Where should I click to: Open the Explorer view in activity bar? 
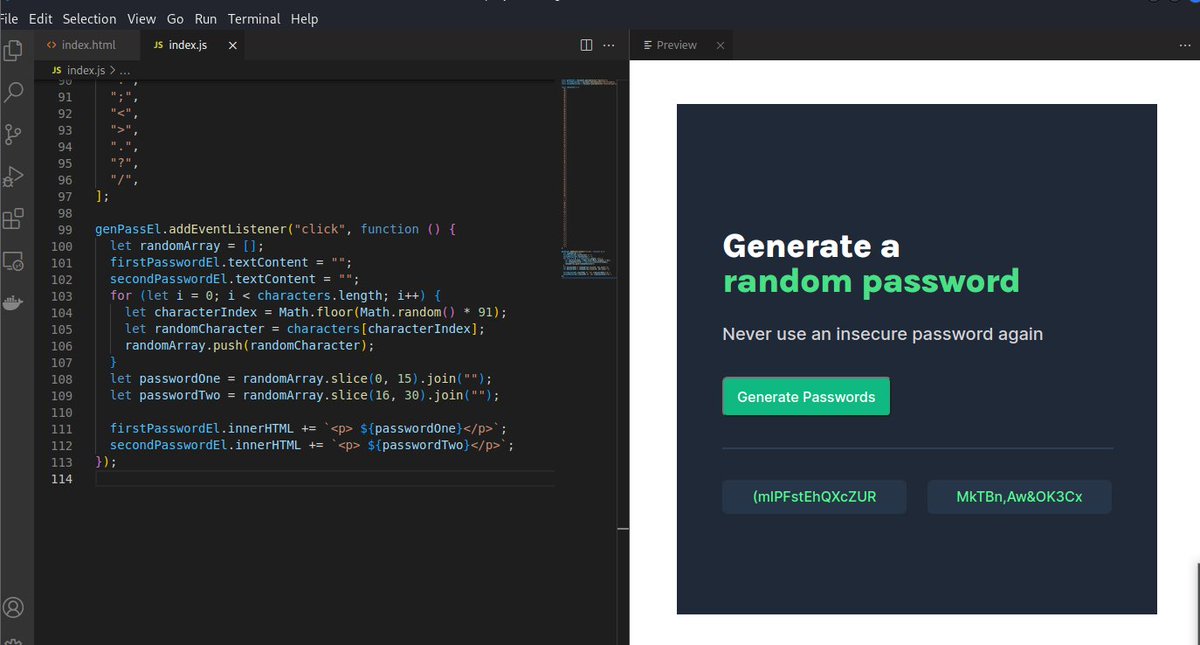click(13, 50)
